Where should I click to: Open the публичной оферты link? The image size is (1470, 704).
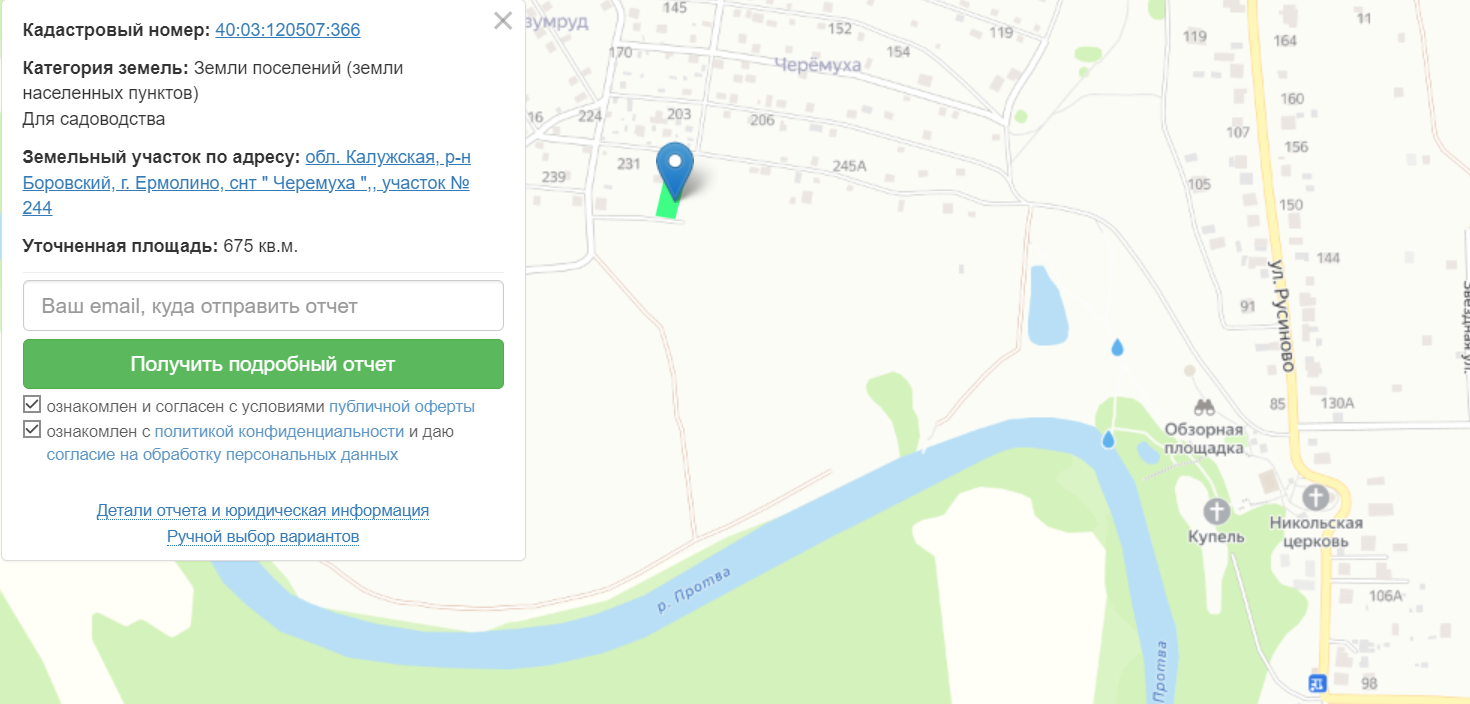point(401,407)
